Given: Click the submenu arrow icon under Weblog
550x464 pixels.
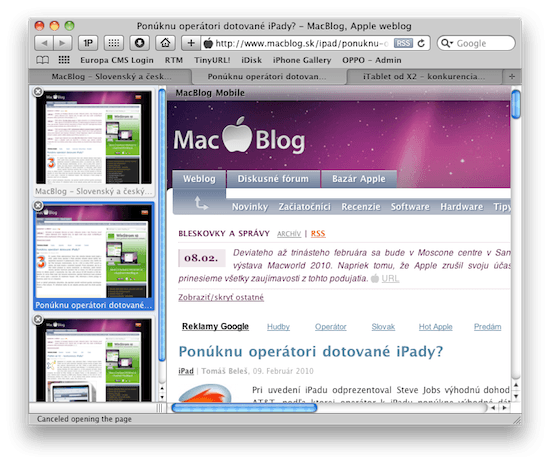Looking at the screenshot, I should (x=201, y=203).
